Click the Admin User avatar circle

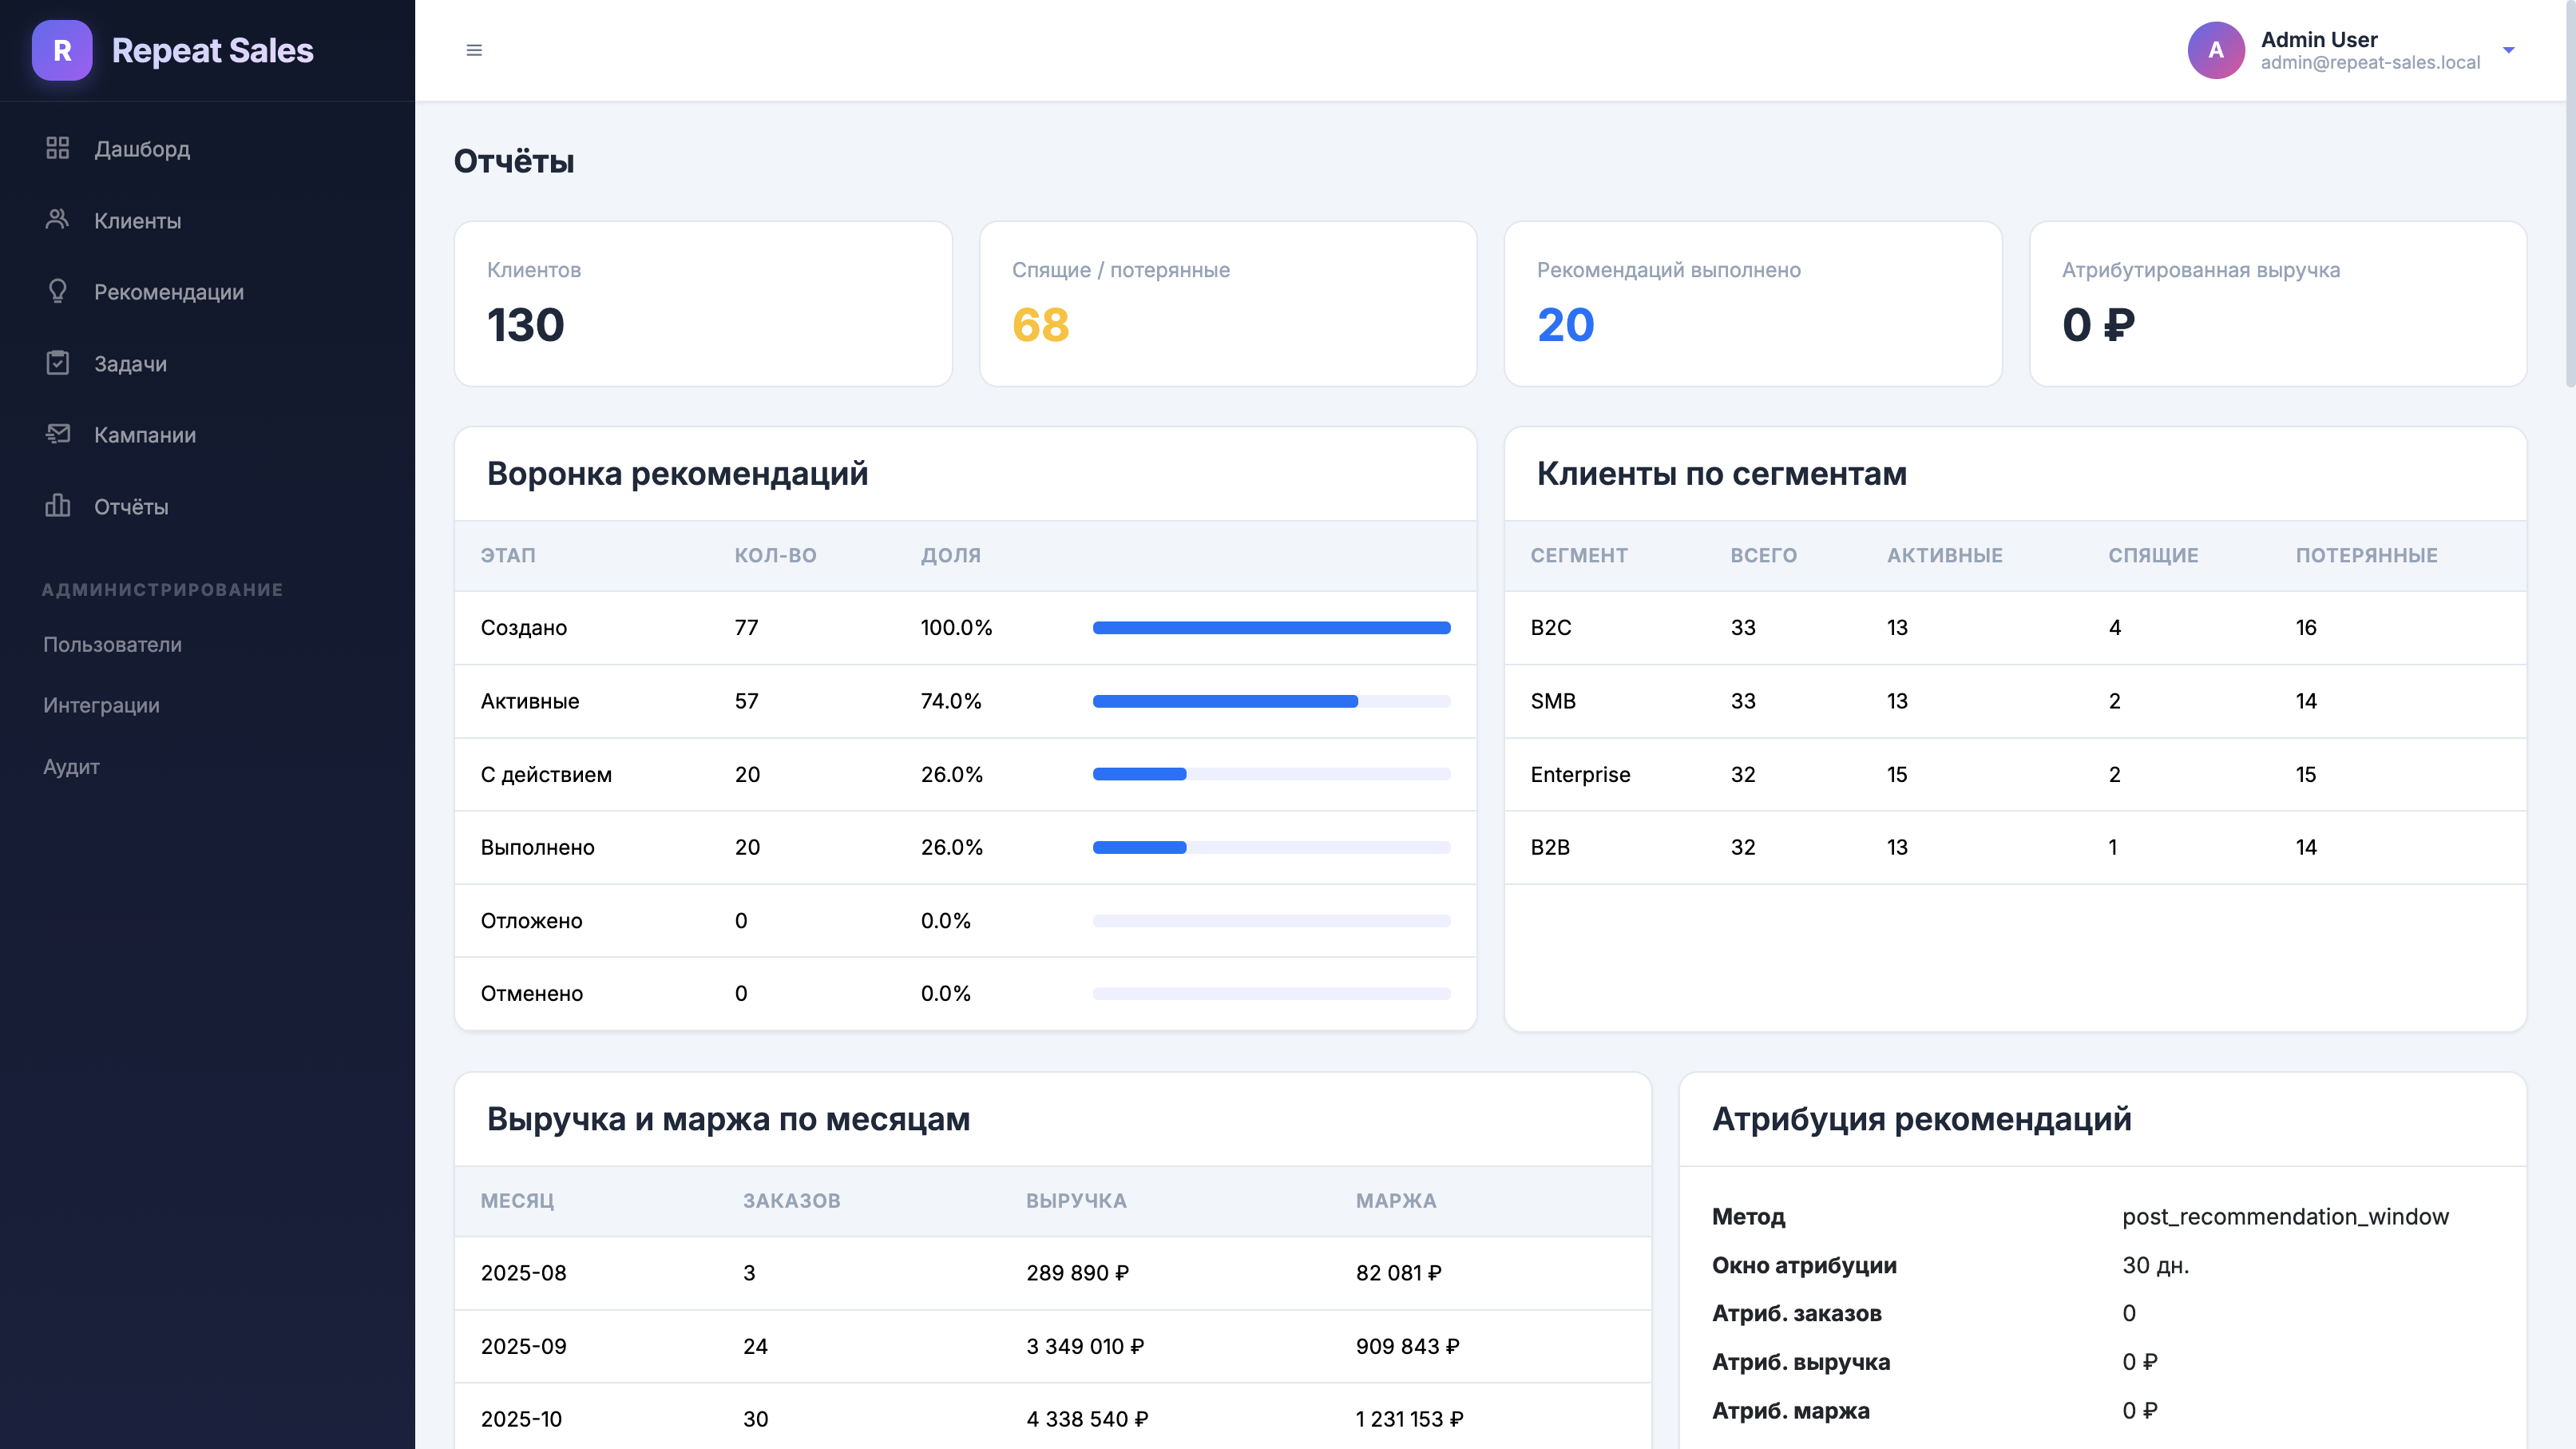click(2216, 50)
